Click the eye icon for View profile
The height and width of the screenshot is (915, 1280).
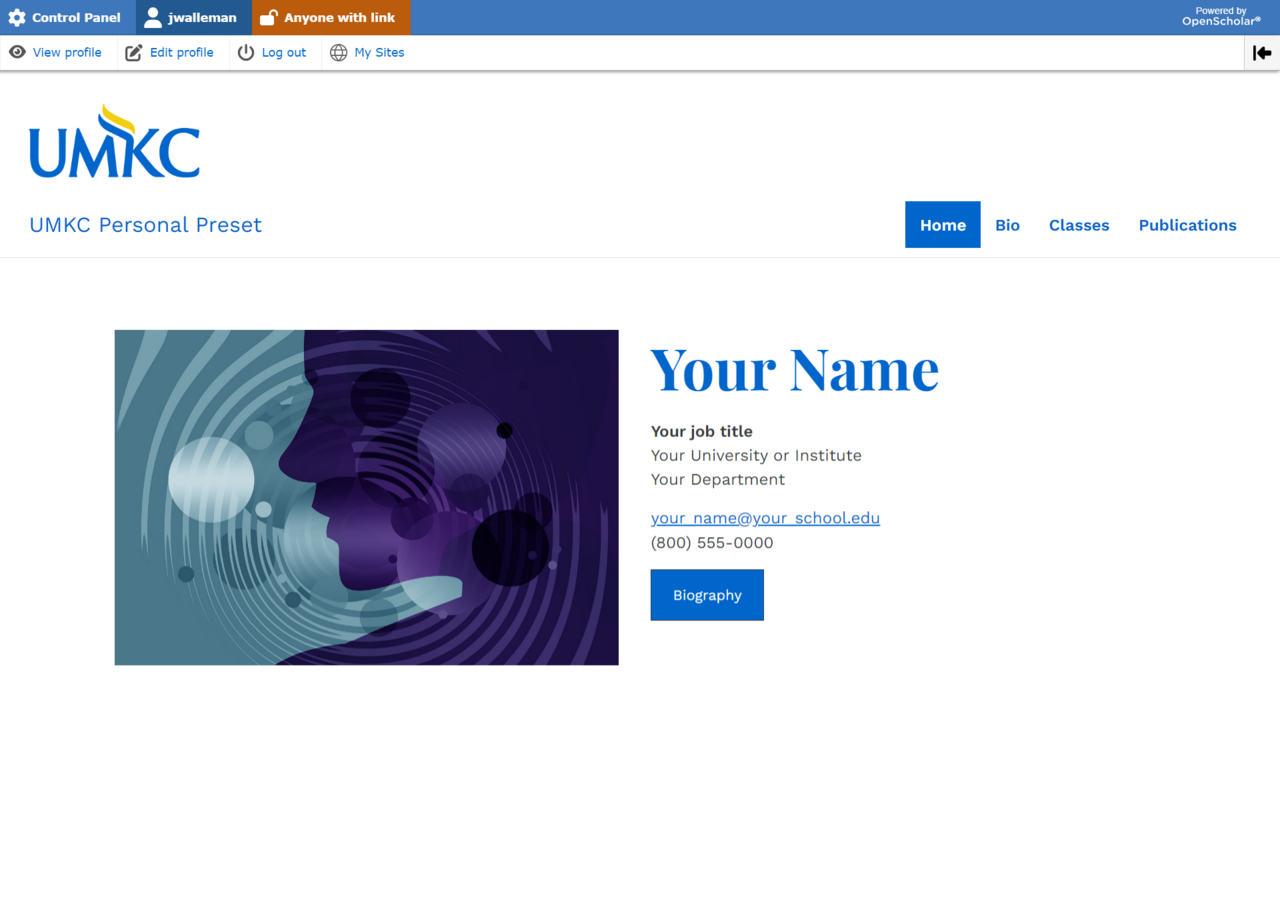(x=17, y=53)
